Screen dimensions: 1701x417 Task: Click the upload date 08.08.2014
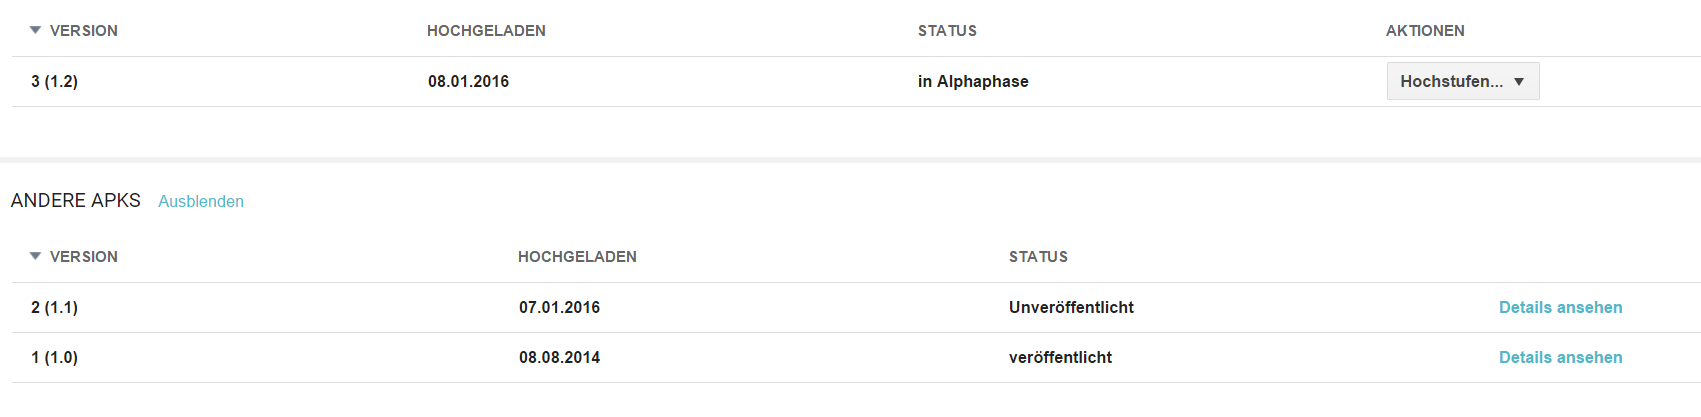559,358
